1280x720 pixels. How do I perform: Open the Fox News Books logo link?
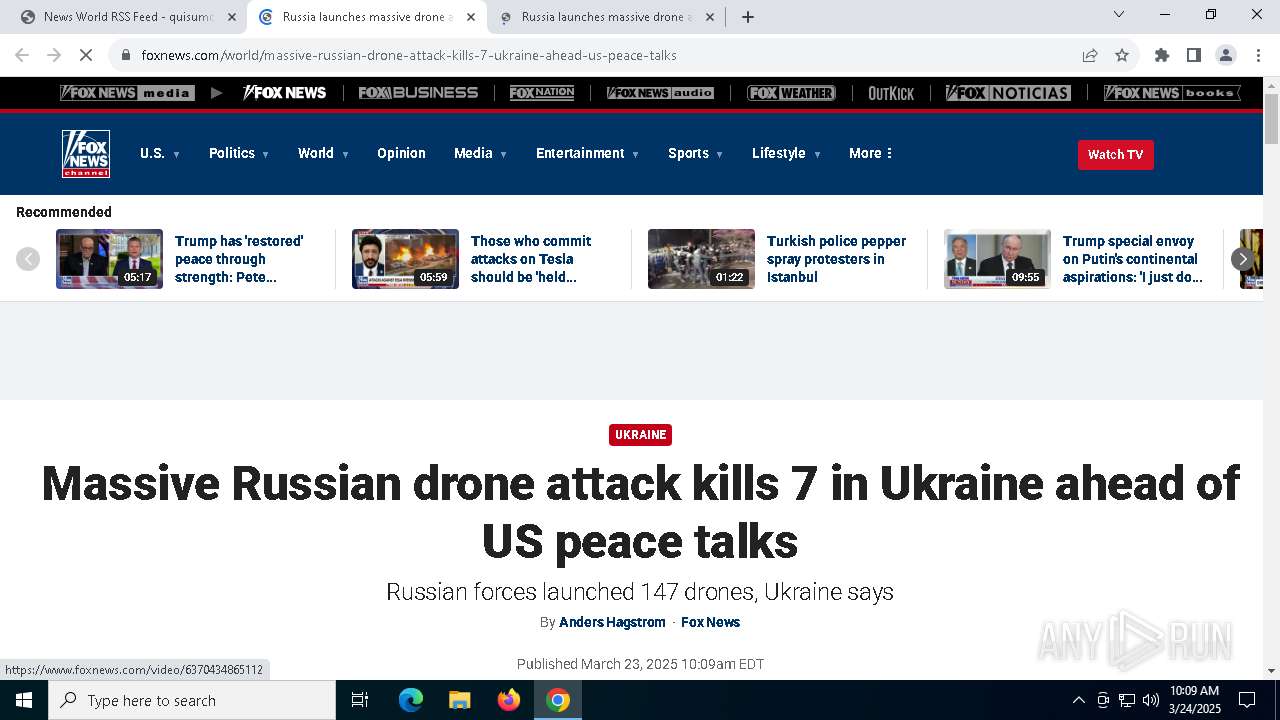point(1172,93)
